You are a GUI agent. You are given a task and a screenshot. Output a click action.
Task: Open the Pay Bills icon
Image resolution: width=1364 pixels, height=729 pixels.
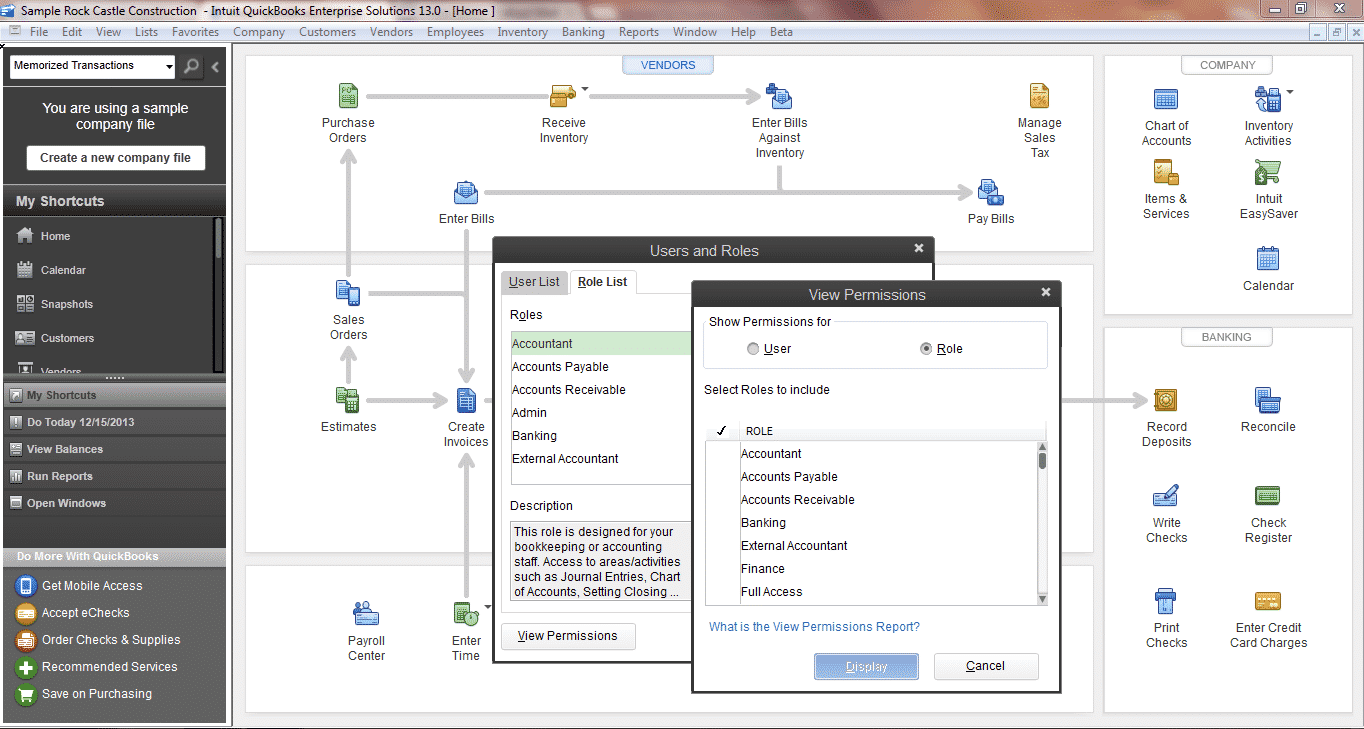(990, 192)
